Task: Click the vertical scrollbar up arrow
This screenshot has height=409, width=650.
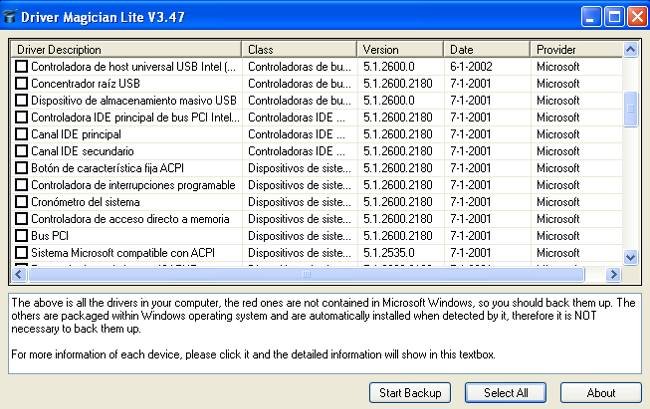Action: (631, 50)
